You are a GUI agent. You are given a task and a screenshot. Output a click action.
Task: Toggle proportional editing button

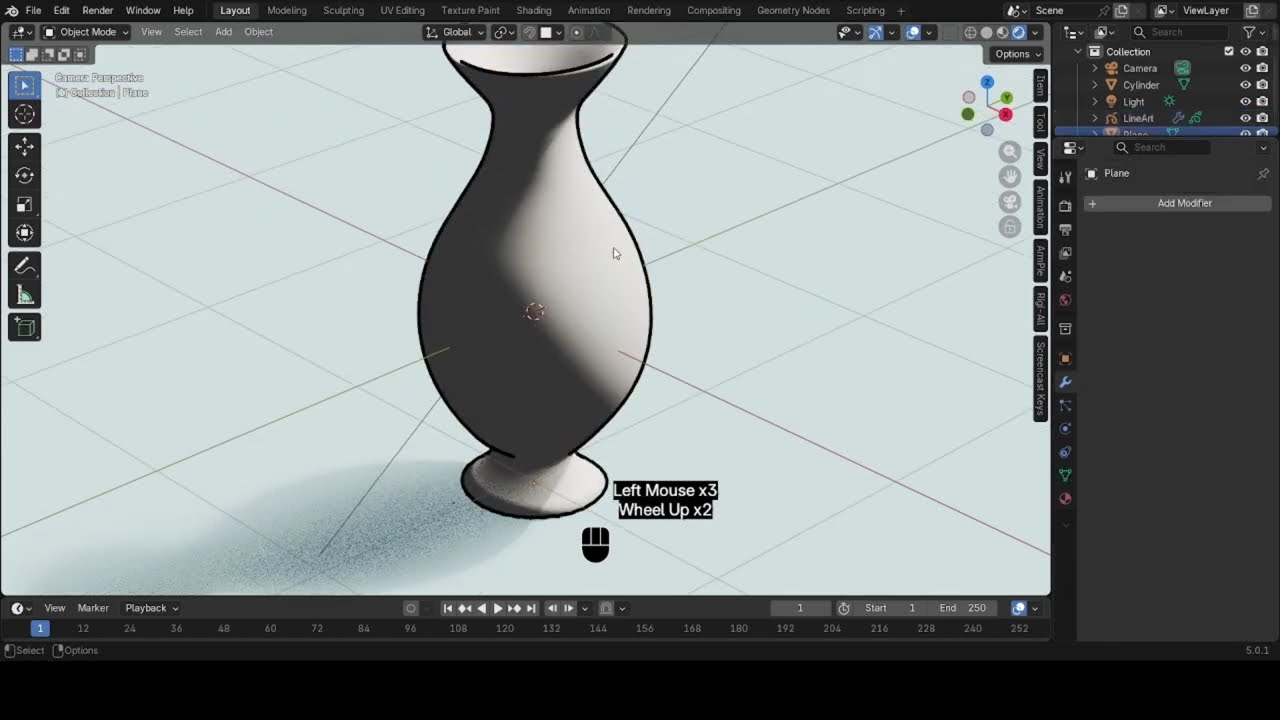click(576, 32)
